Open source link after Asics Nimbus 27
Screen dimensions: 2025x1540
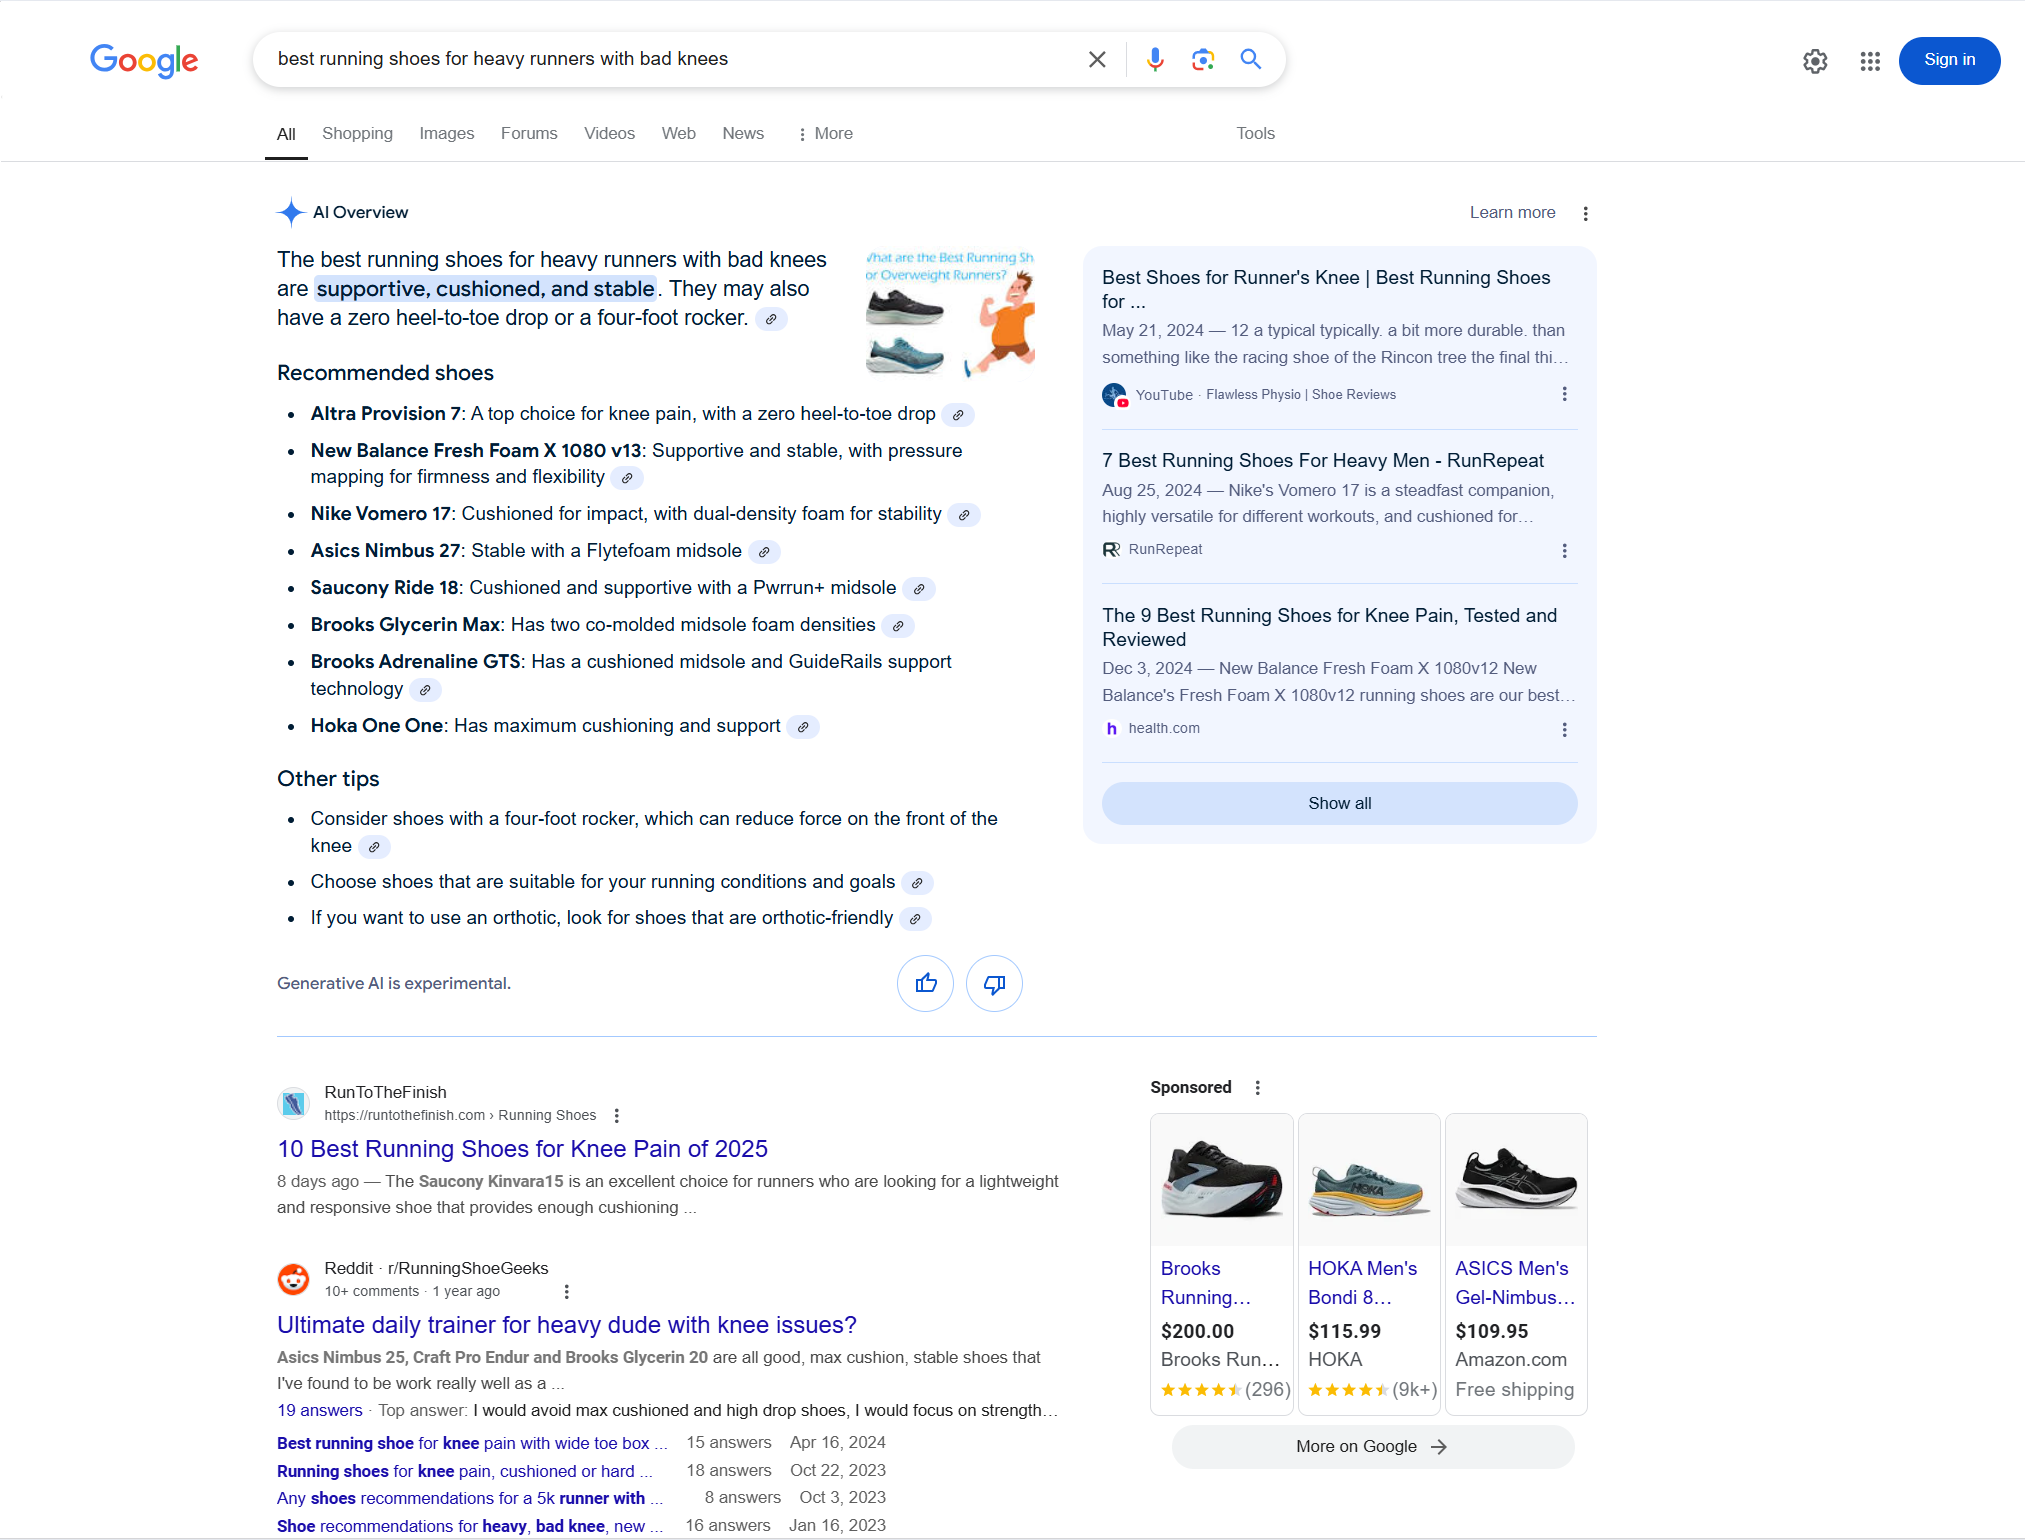click(764, 552)
